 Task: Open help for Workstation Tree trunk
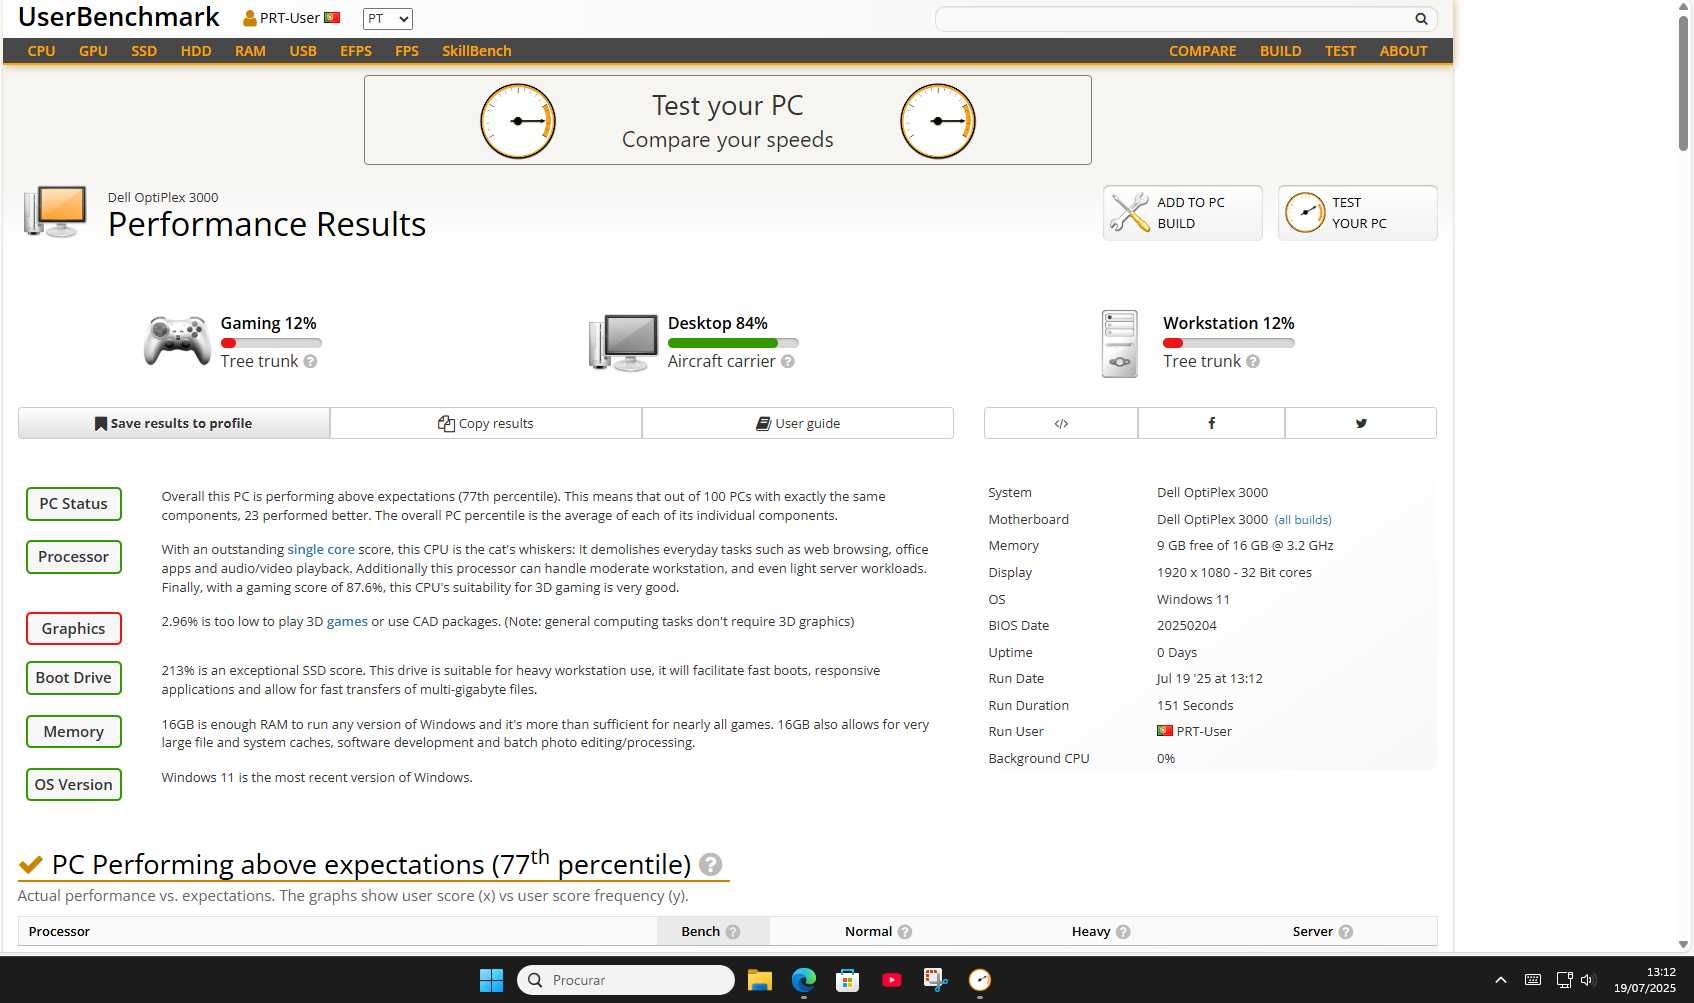(x=1253, y=362)
